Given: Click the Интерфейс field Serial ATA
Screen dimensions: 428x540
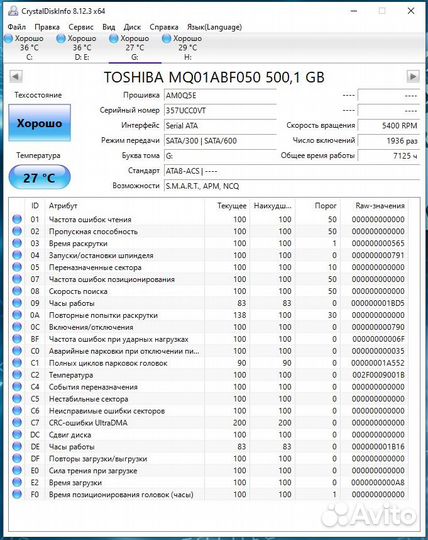Looking at the screenshot, I should click(220, 125).
